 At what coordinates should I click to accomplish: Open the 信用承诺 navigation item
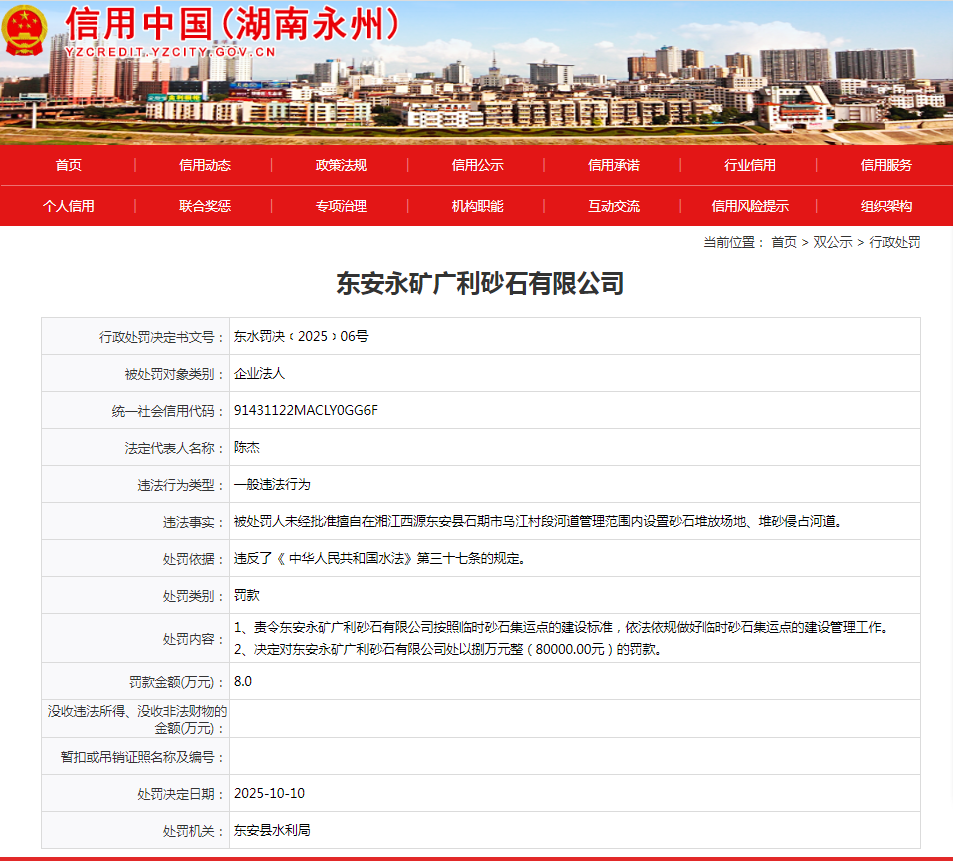pyautogui.click(x=613, y=165)
